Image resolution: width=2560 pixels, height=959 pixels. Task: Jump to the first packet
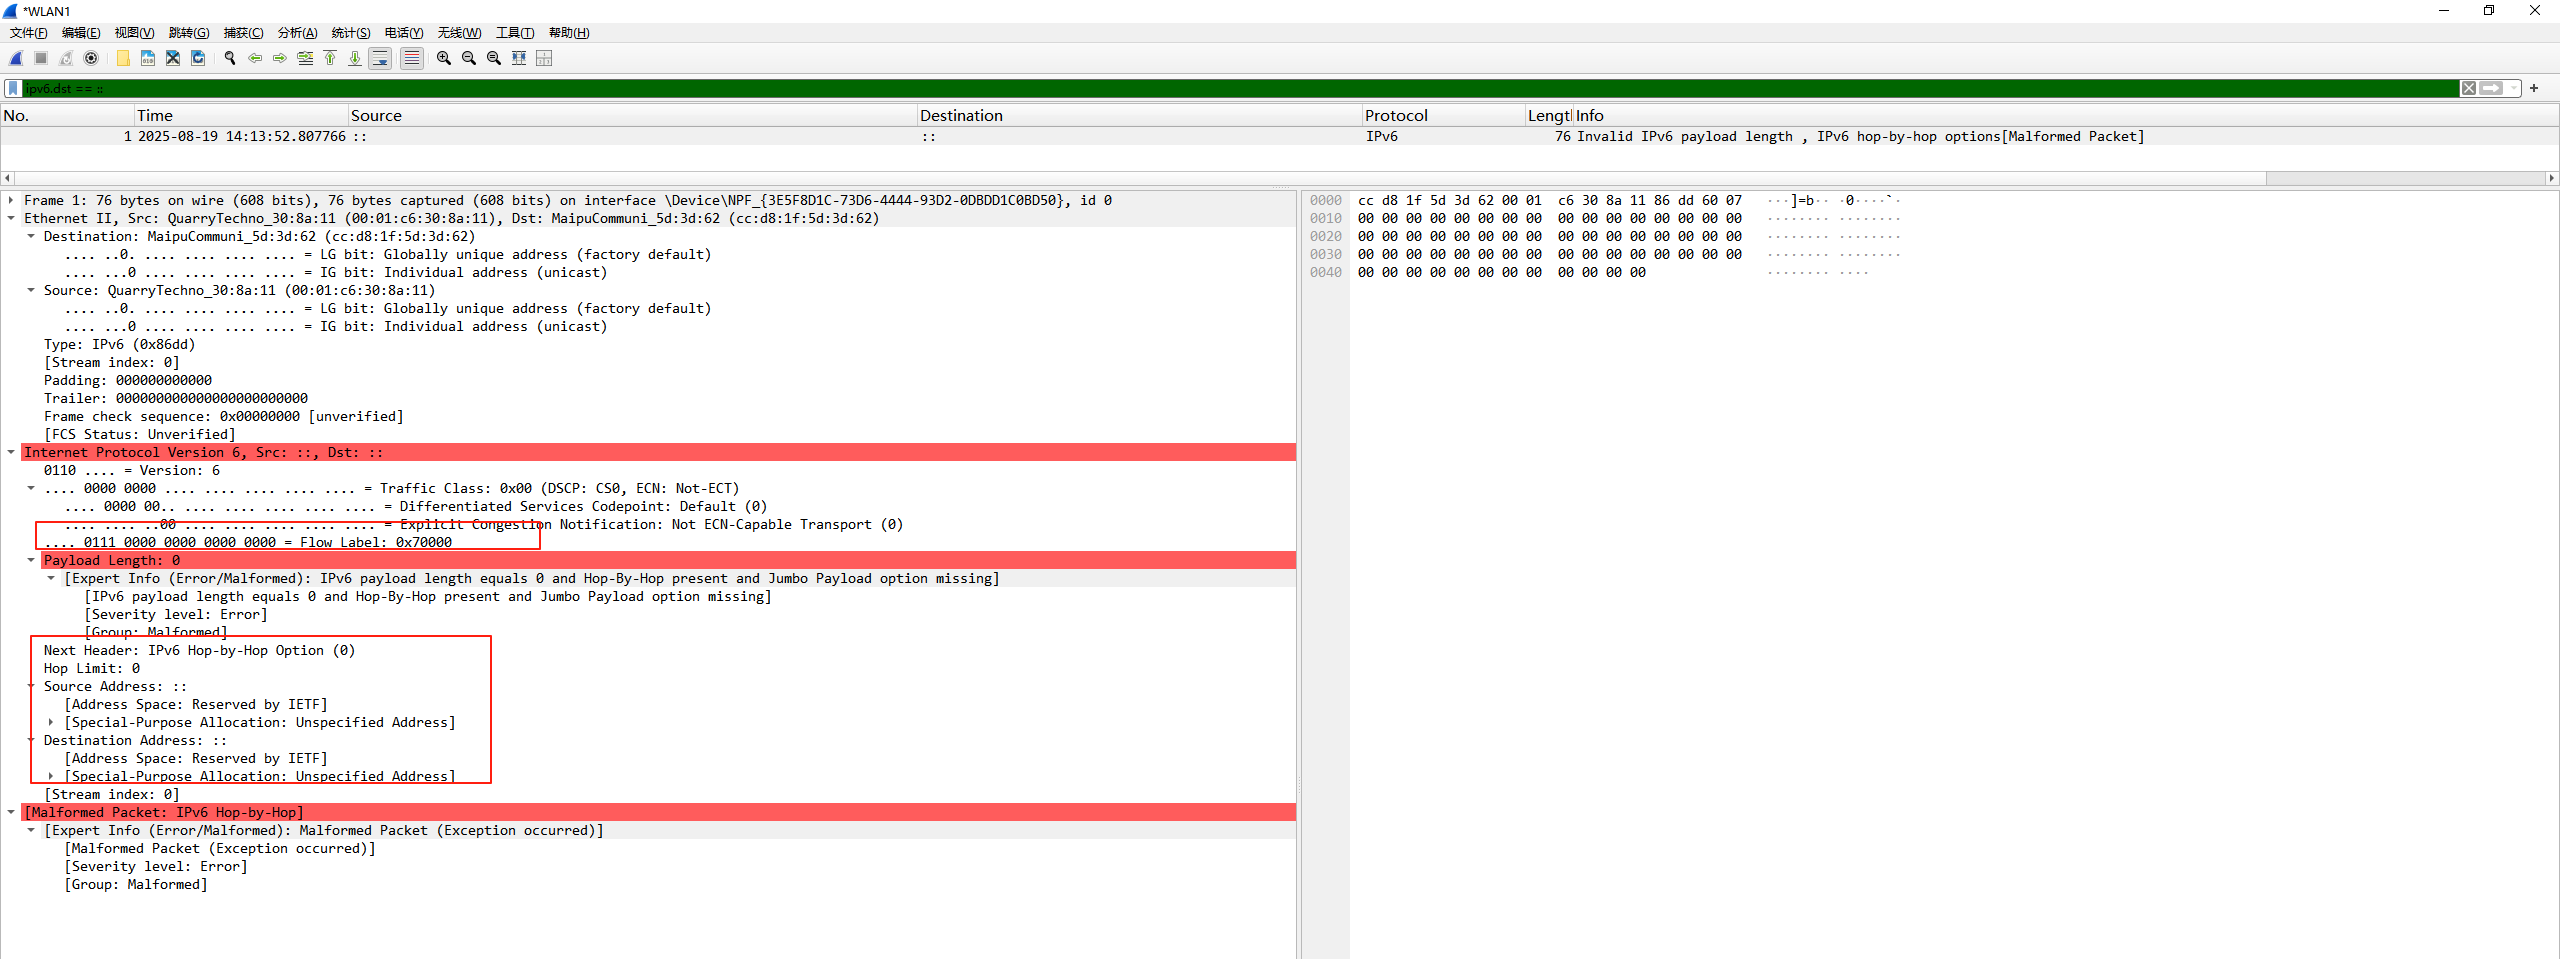click(330, 58)
